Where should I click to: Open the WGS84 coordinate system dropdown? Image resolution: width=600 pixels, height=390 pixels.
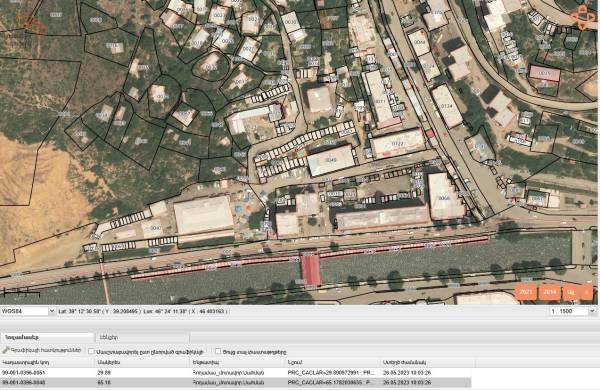tap(28, 311)
